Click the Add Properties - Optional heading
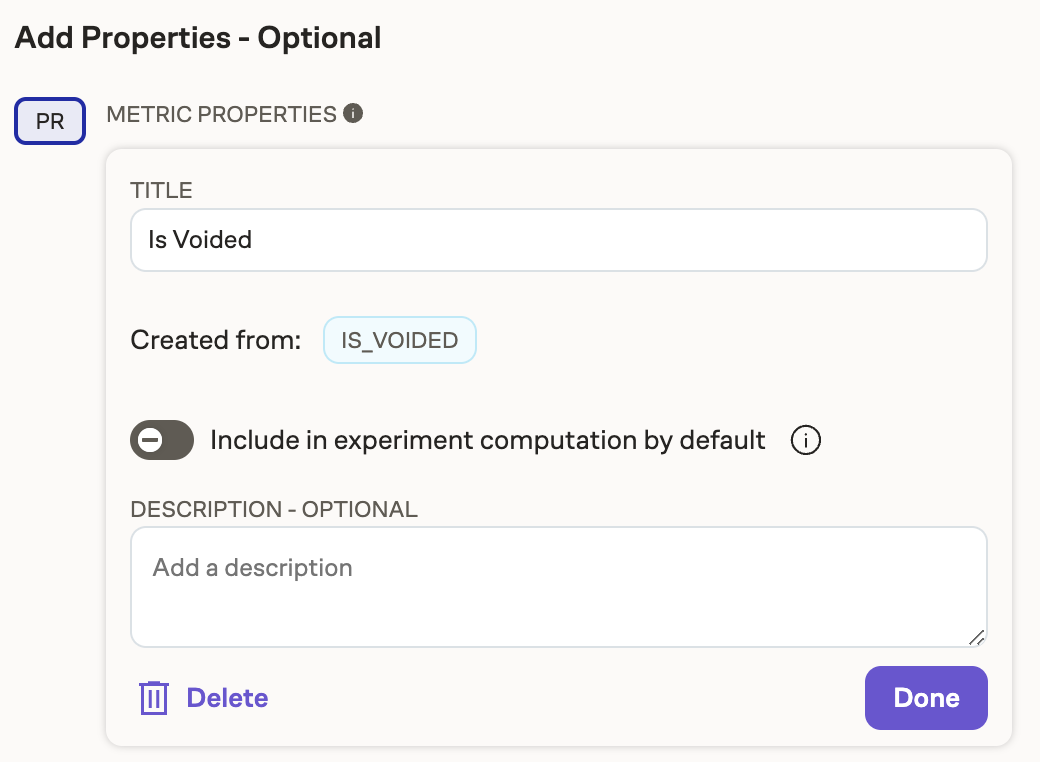Image resolution: width=1040 pixels, height=762 pixels. click(x=196, y=37)
